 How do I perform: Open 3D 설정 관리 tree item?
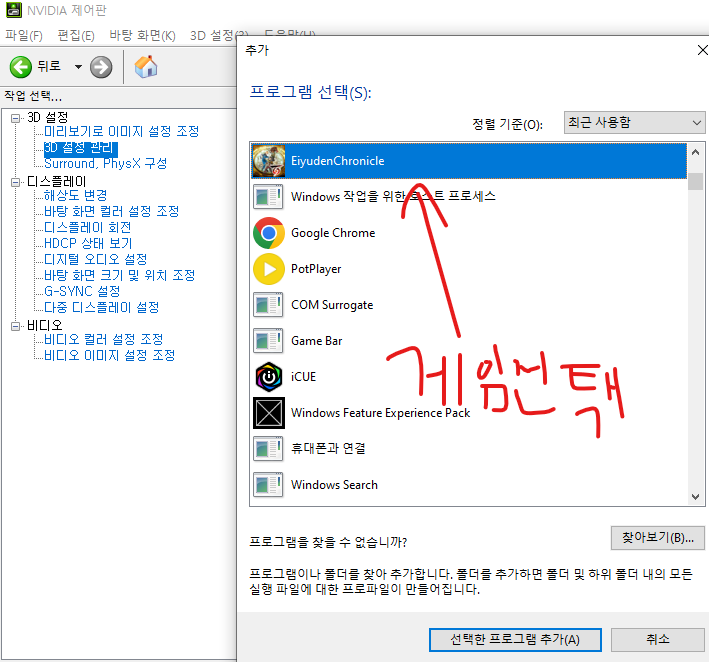coord(80,148)
